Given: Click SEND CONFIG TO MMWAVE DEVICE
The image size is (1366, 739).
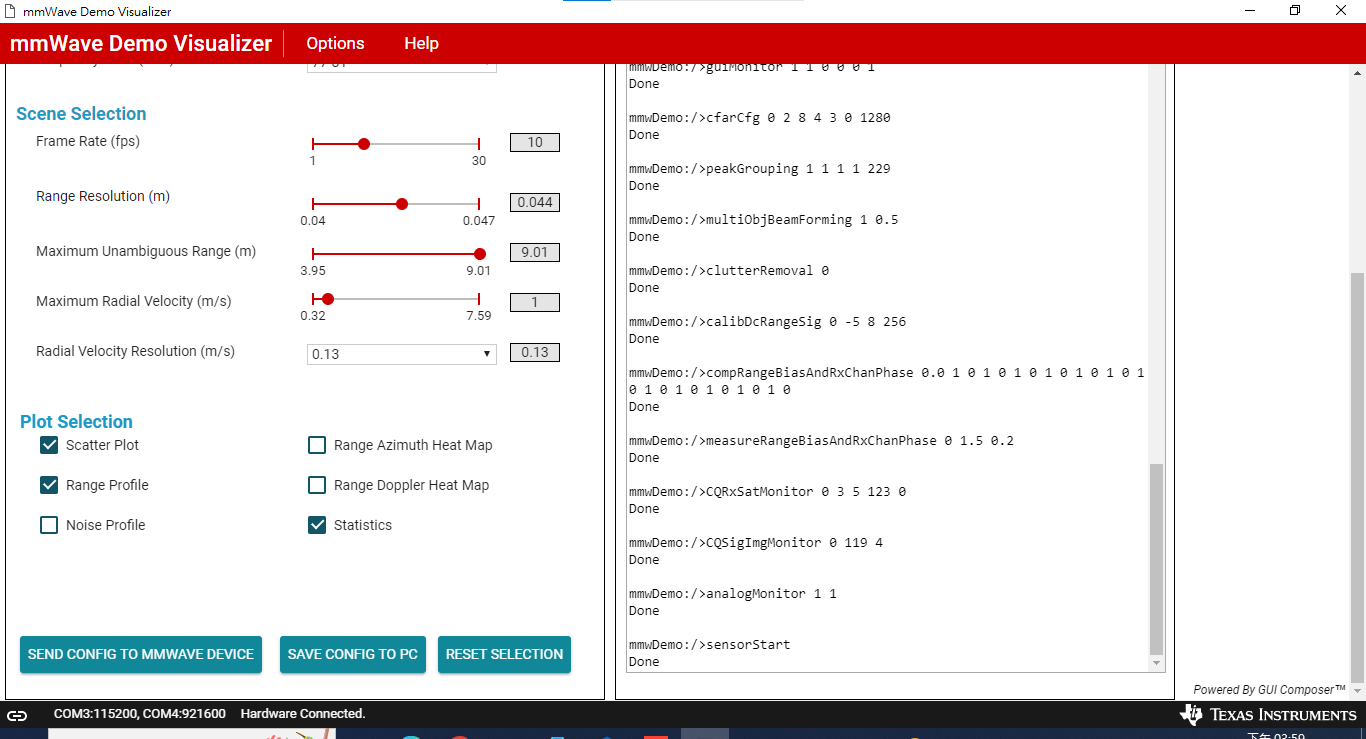Looking at the screenshot, I should (140, 654).
